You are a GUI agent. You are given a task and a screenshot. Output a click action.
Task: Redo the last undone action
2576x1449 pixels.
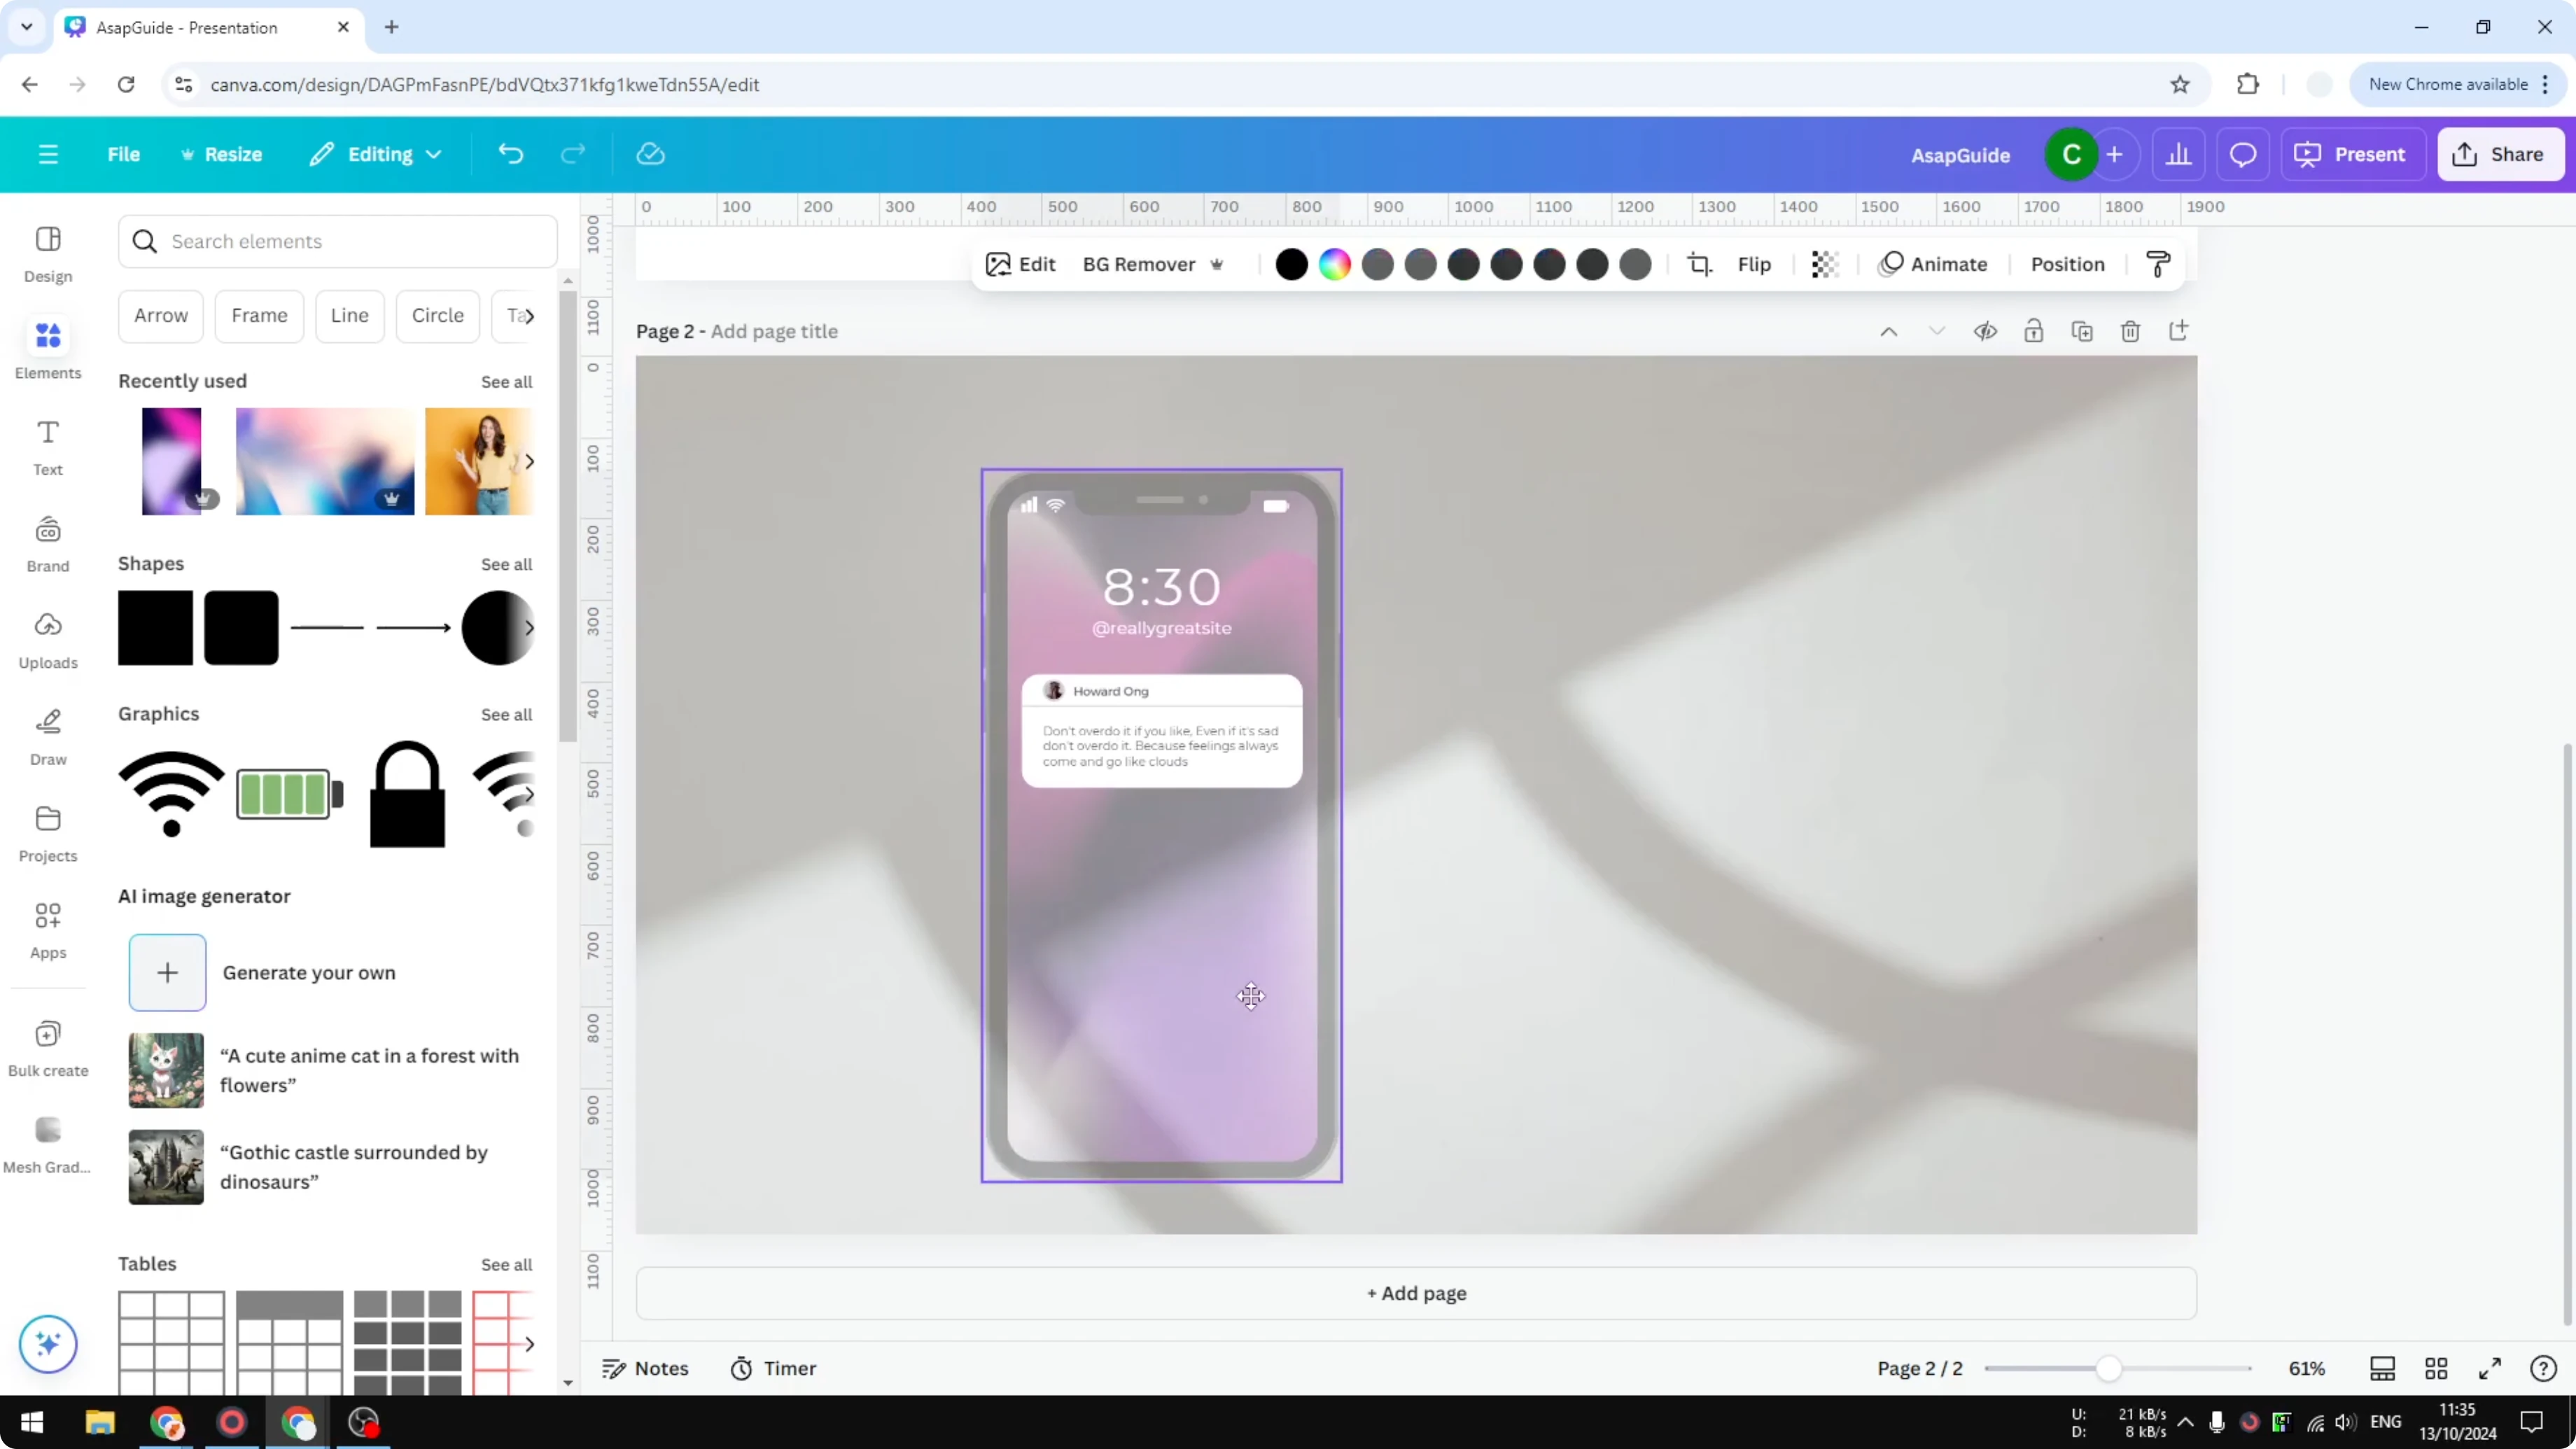572,154
